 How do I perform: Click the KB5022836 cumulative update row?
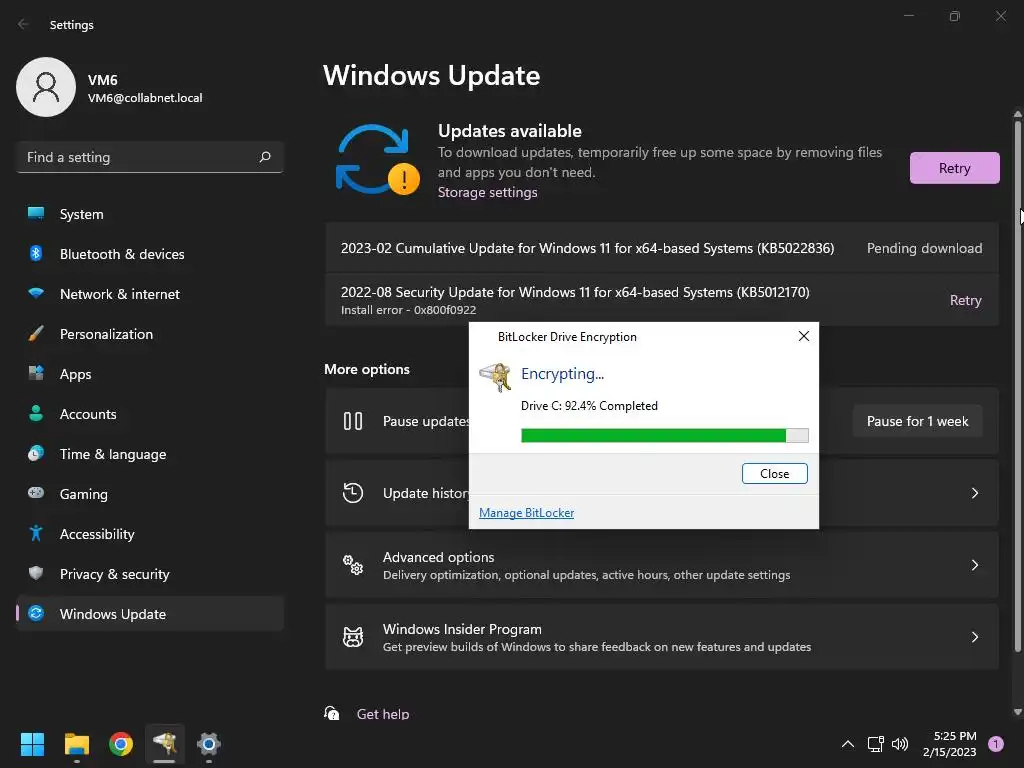(662, 248)
